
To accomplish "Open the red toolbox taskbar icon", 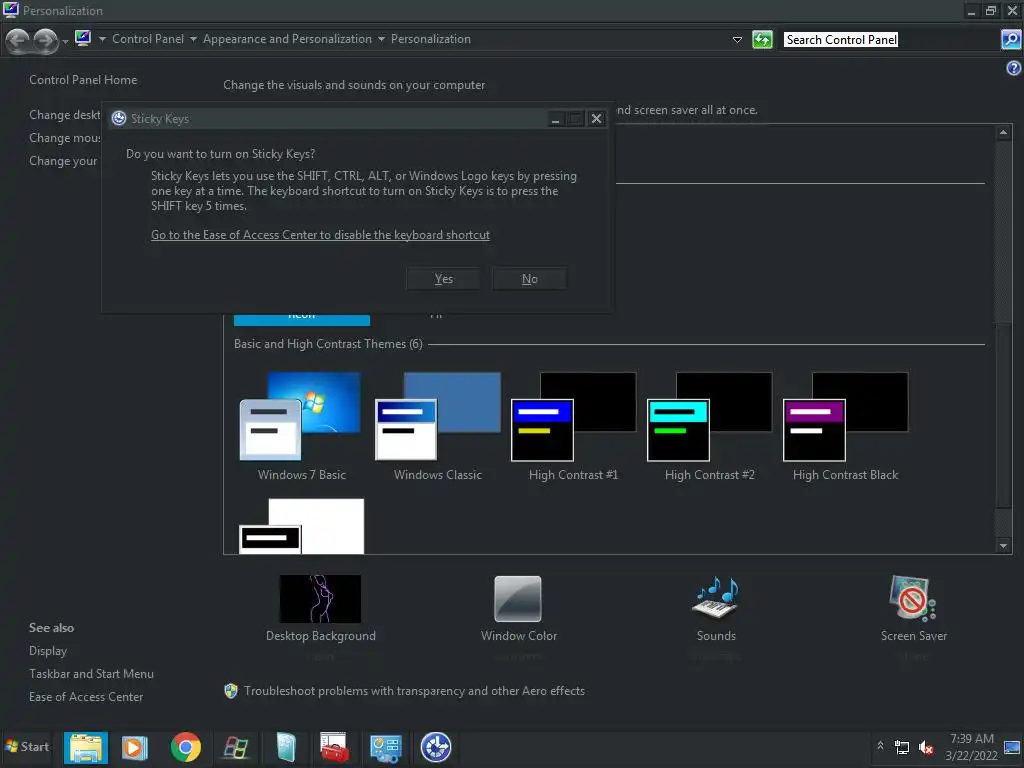I will [x=334, y=748].
